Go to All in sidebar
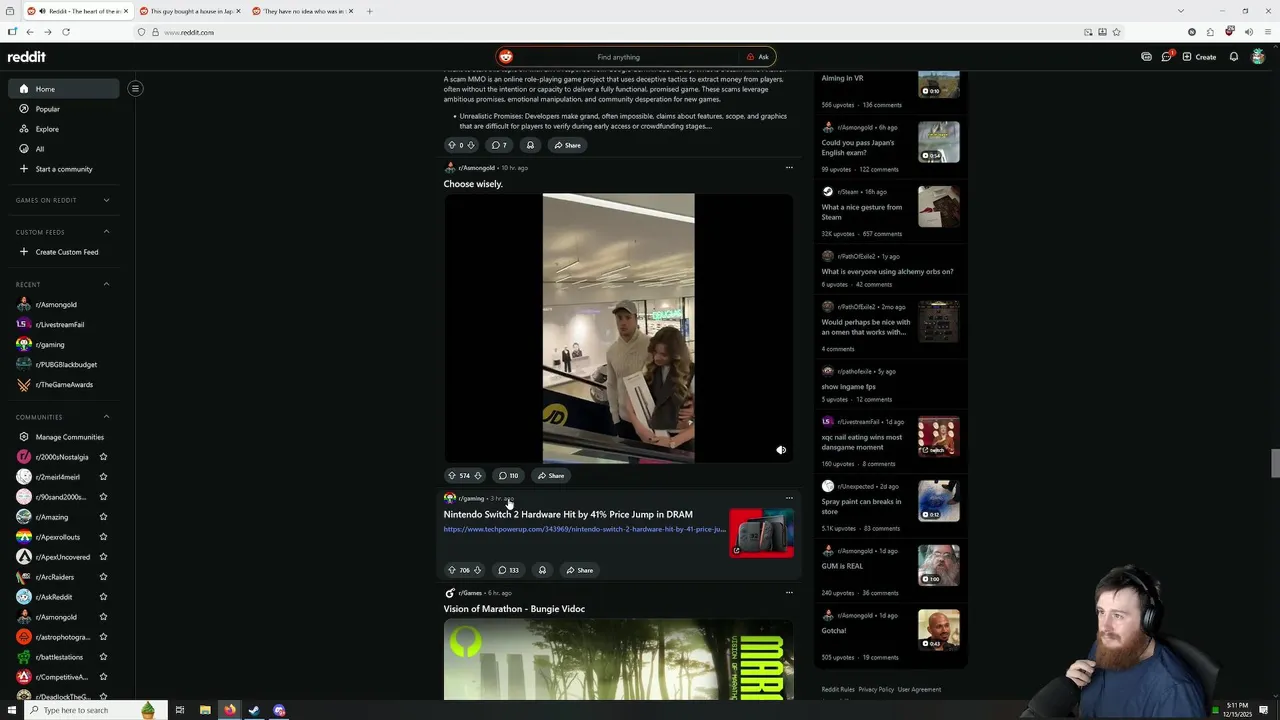The height and width of the screenshot is (720, 1280). (63, 149)
